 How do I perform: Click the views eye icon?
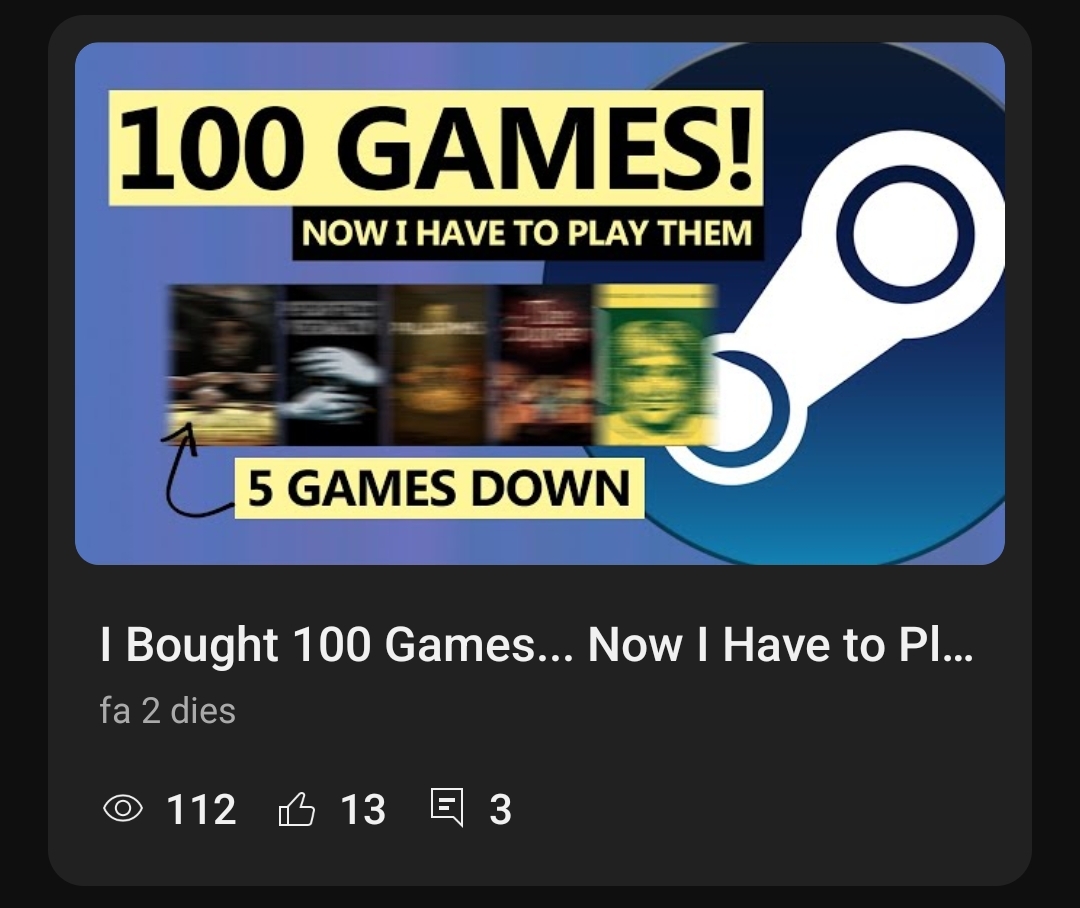pyautogui.click(x=123, y=808)
